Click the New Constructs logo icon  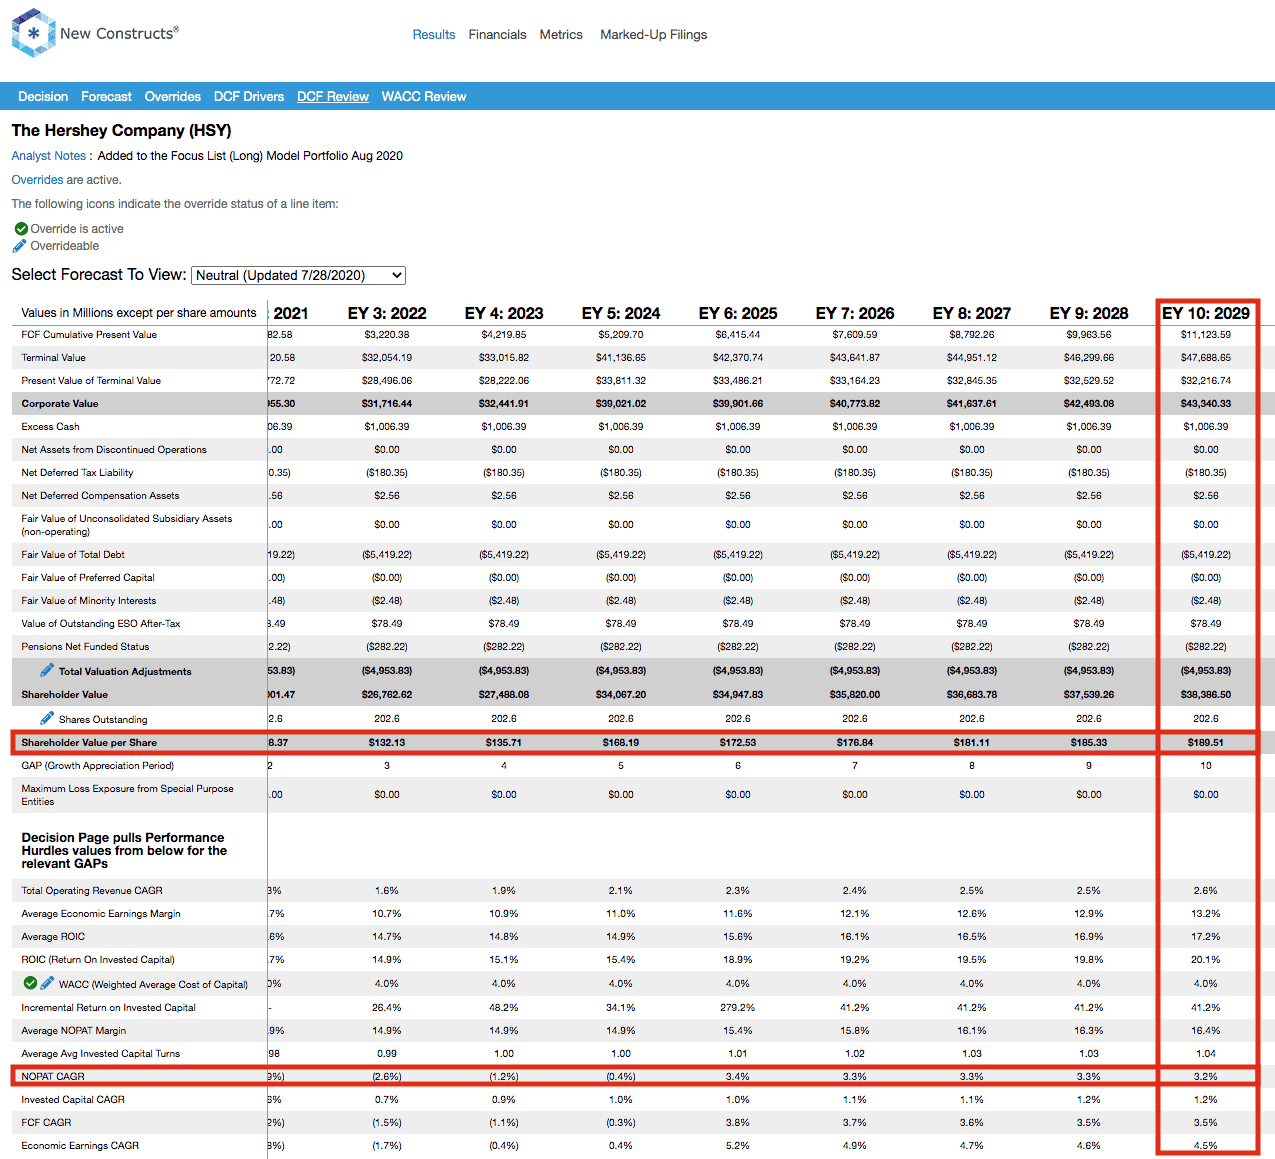[x=33, y=33]
